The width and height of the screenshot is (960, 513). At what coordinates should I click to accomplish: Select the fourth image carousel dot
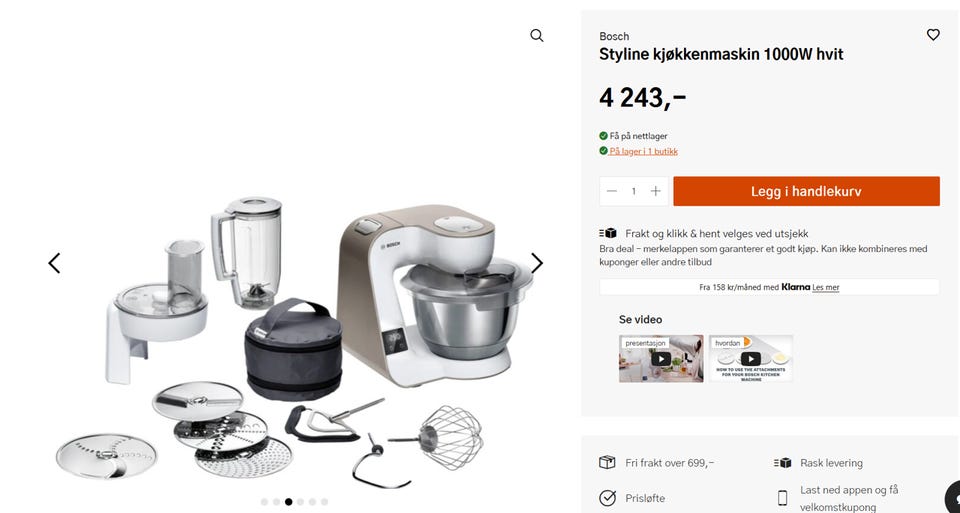pos(301,502)
